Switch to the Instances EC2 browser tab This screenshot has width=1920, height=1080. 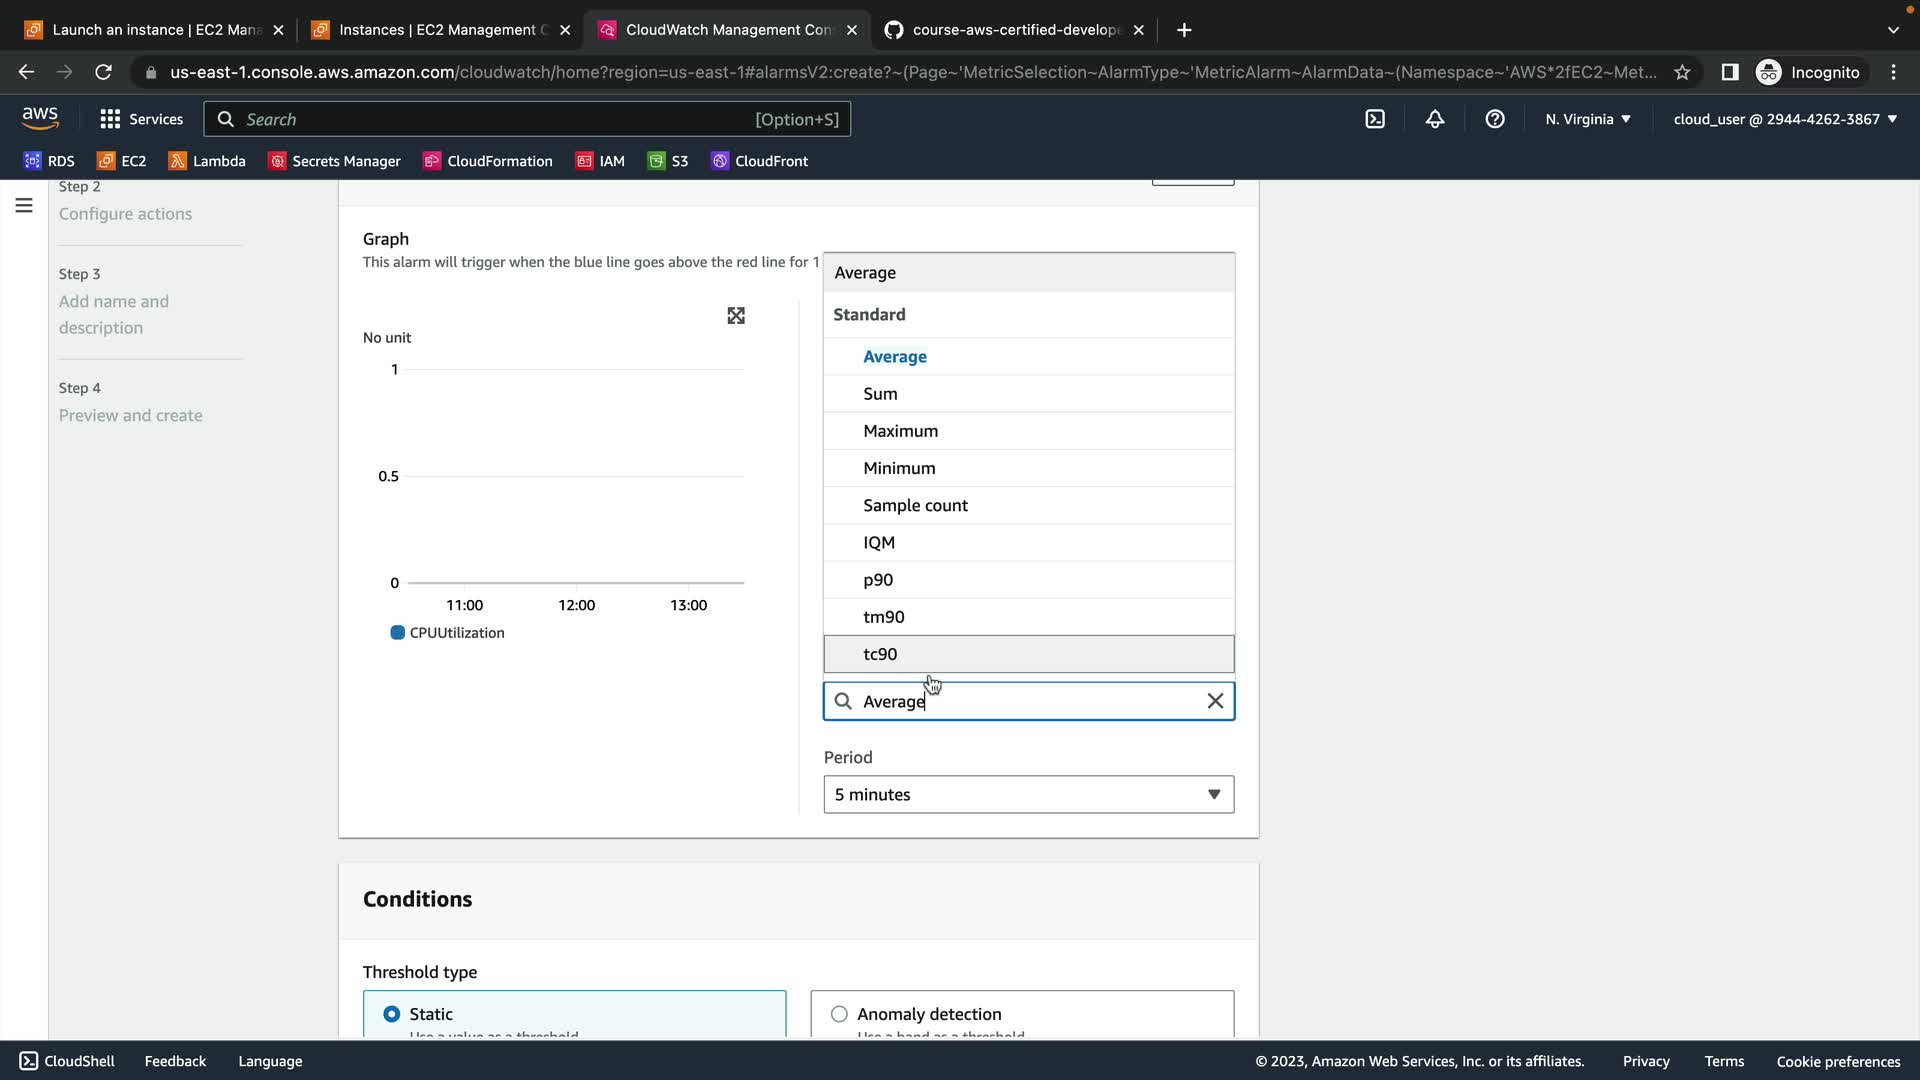tap(440, 30)
